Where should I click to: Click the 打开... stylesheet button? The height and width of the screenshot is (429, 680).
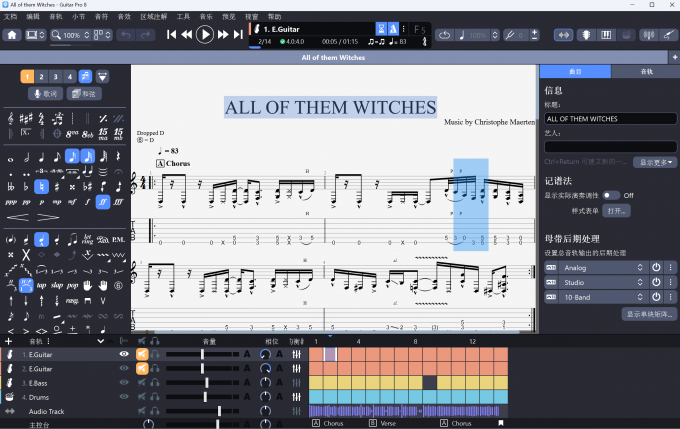click(617, 211)
